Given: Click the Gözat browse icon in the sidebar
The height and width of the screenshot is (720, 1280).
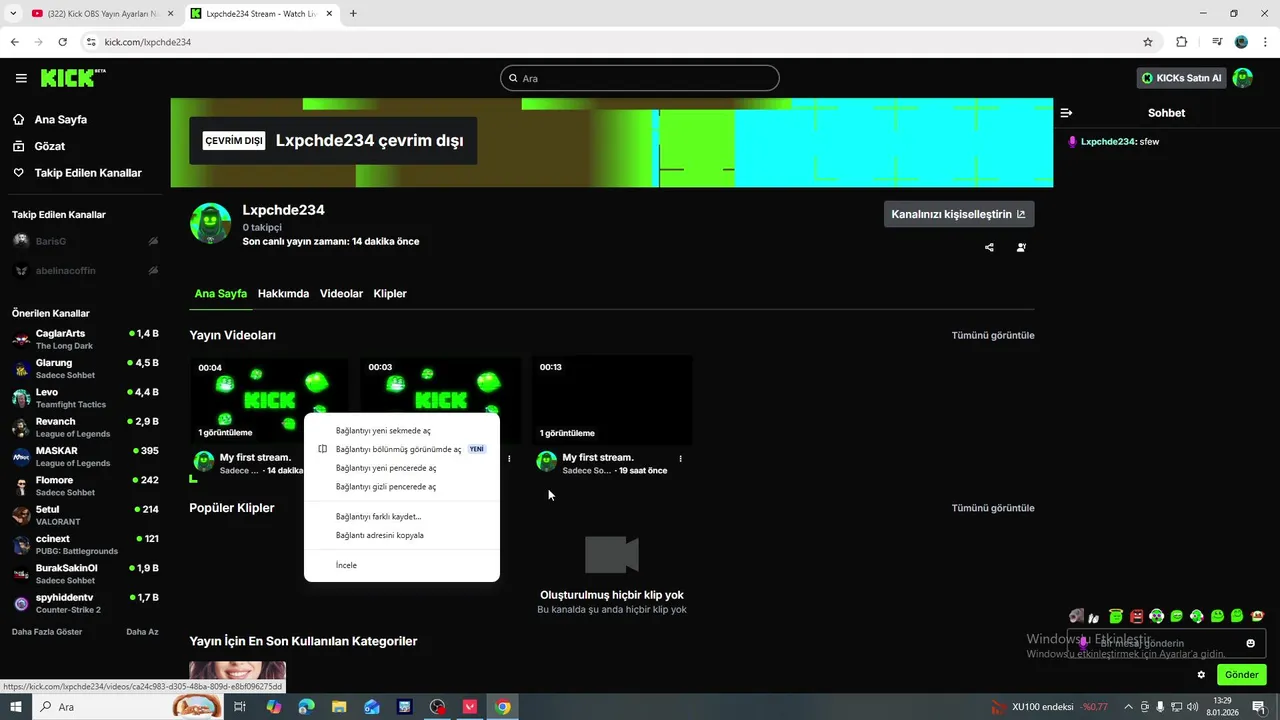Looking at the screenshot, I should click(x=19, y=146).
